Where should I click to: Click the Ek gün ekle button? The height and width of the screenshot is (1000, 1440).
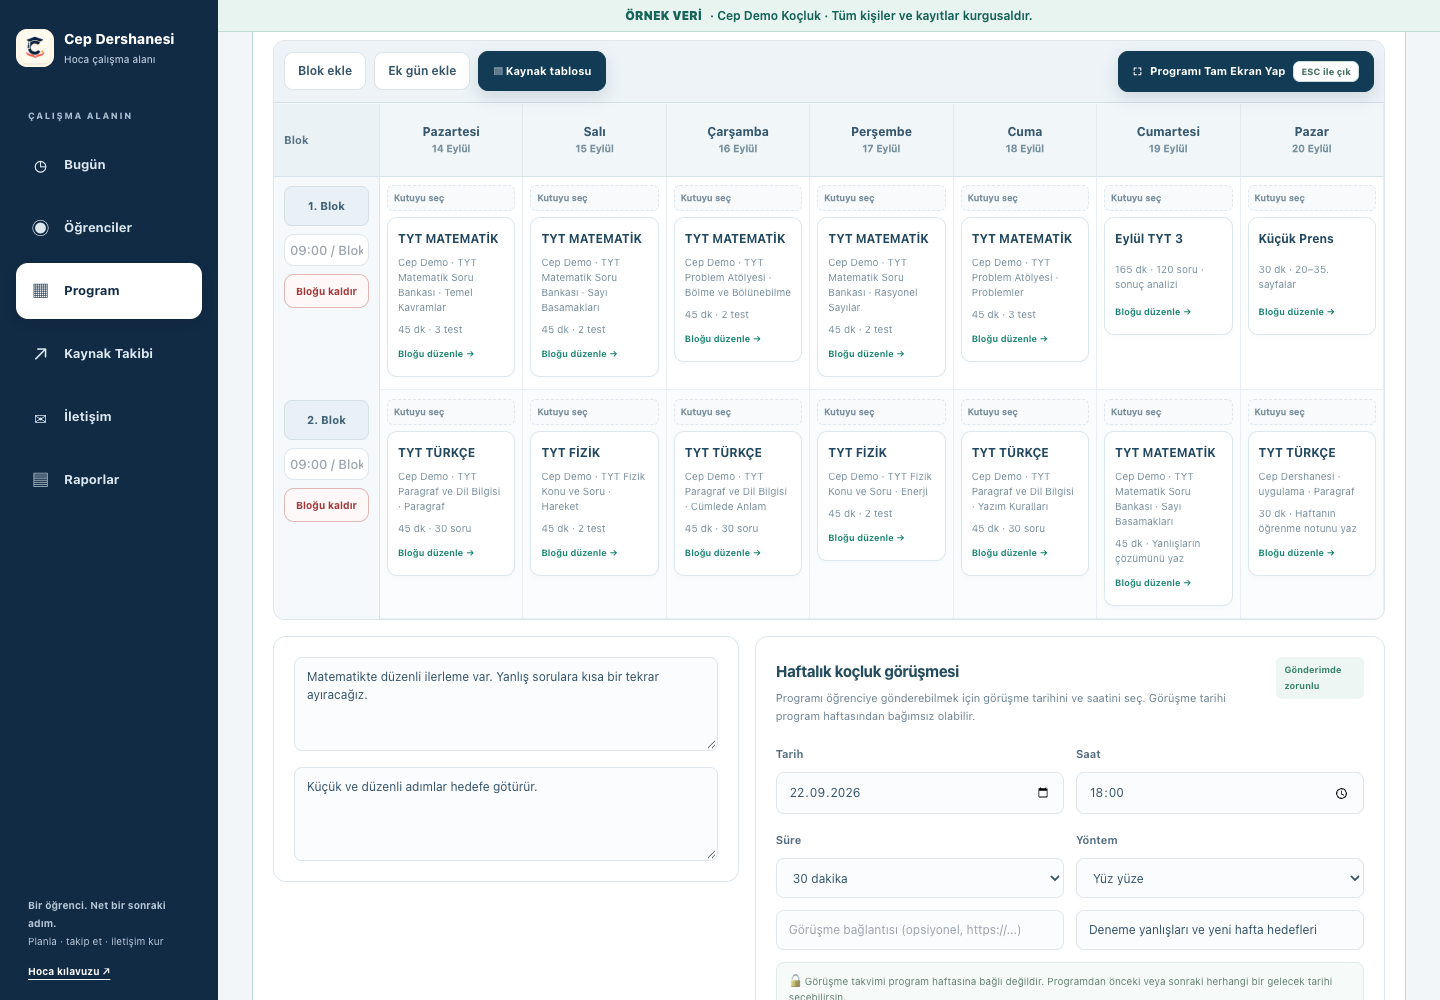[x=422, y=71]
